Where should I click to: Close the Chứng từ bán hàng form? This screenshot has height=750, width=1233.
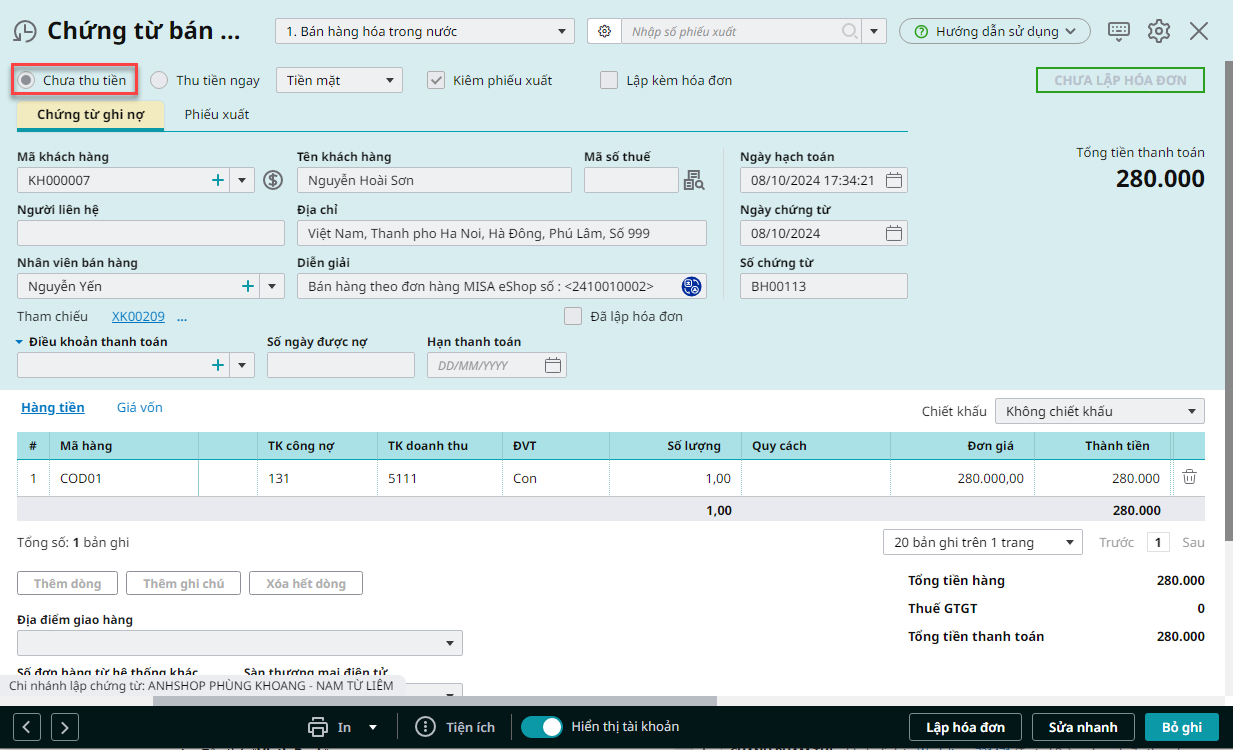(1199, 31)
